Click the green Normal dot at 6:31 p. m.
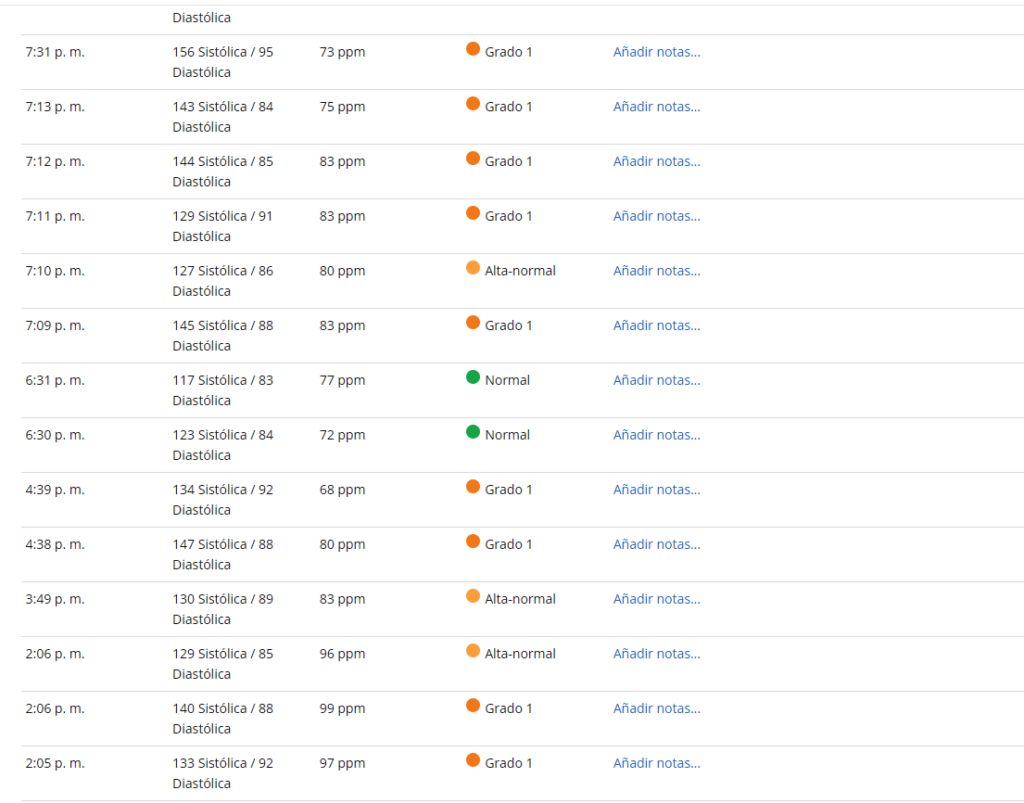Viewport: 1024px width, 803px height. [473, 377]
